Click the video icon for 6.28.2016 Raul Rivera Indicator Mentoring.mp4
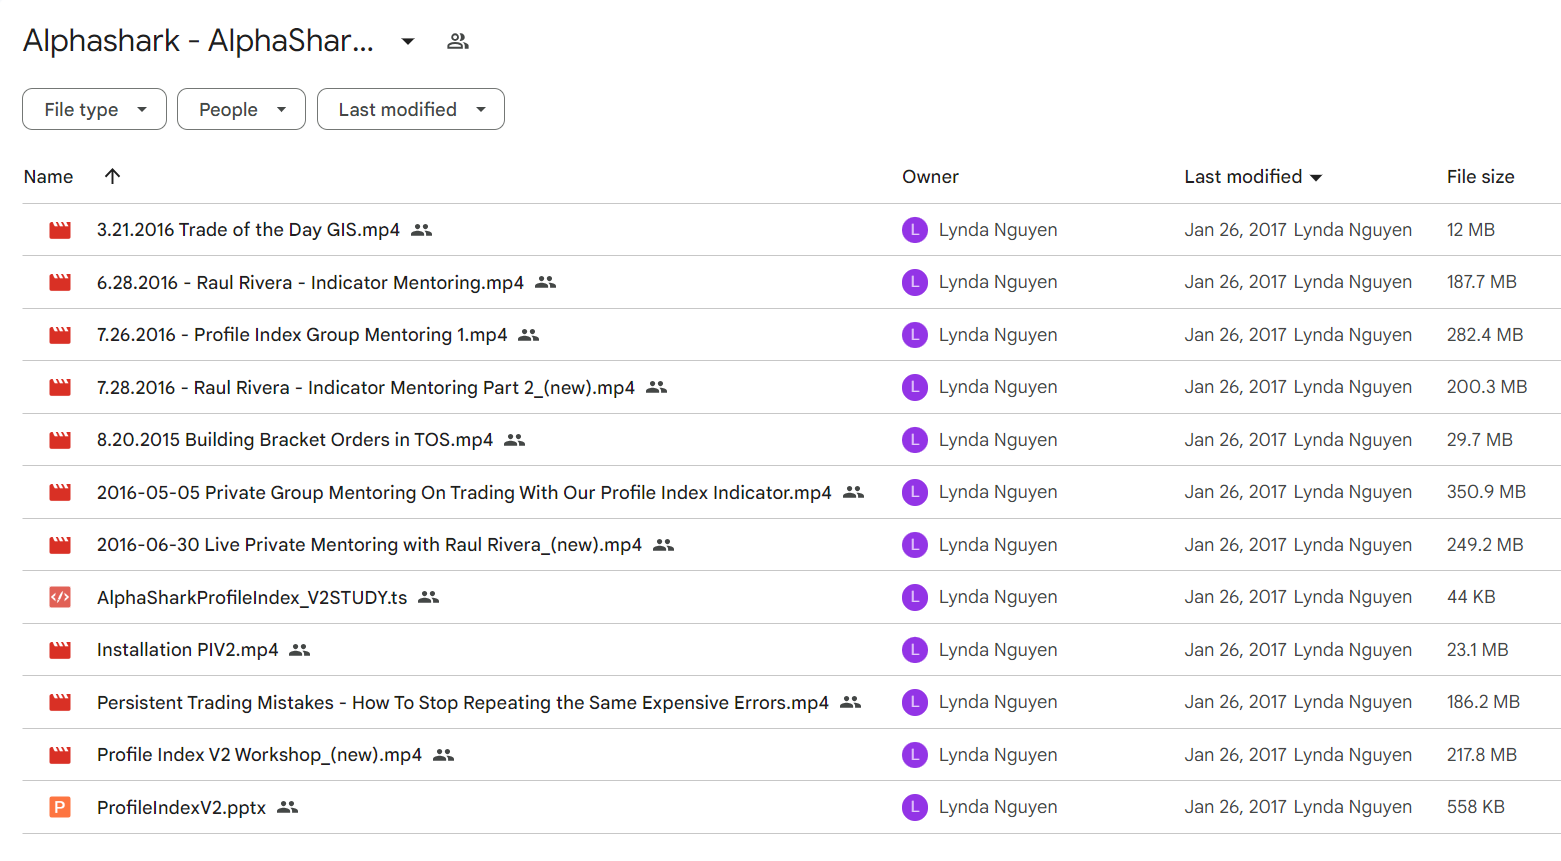Viewport: 1561px width, 861px height. coord(60,283)
